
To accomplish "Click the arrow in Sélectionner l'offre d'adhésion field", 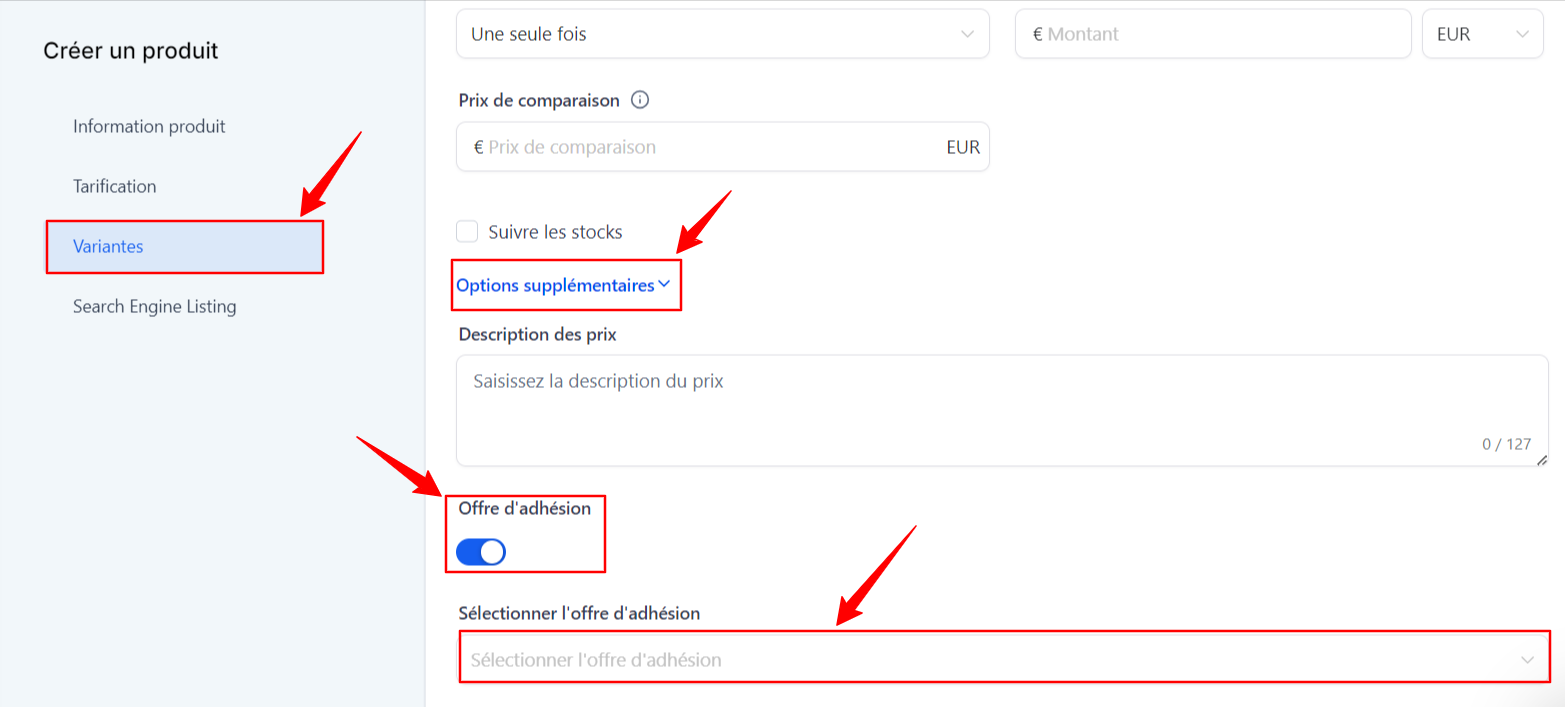I will [x=1527, y=660].
